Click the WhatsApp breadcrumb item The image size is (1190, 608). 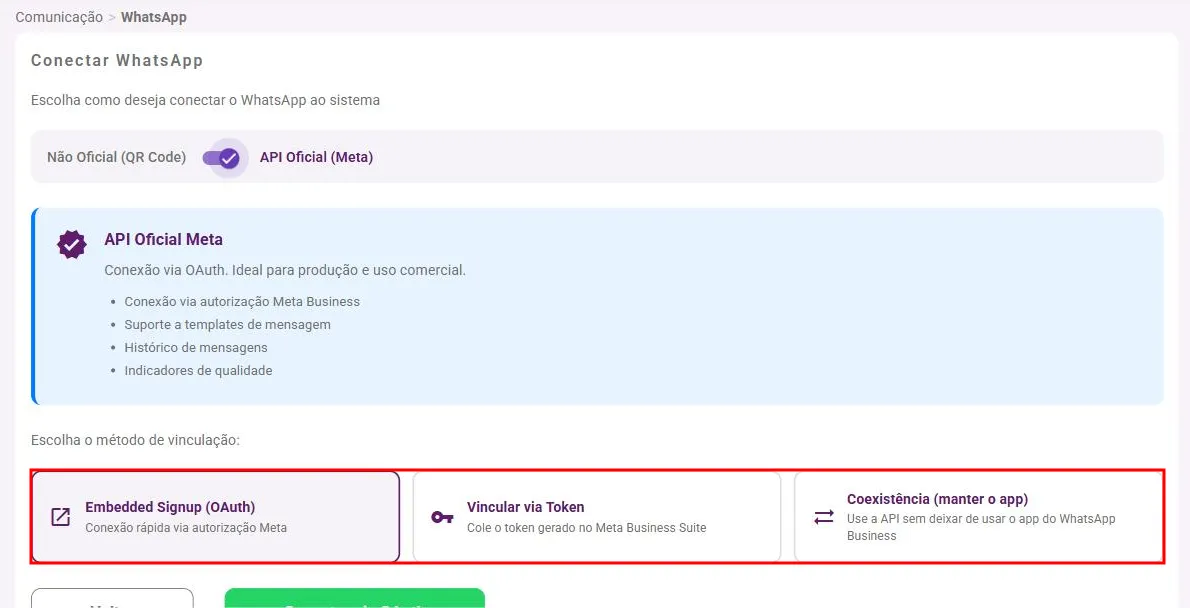point(154,17)
